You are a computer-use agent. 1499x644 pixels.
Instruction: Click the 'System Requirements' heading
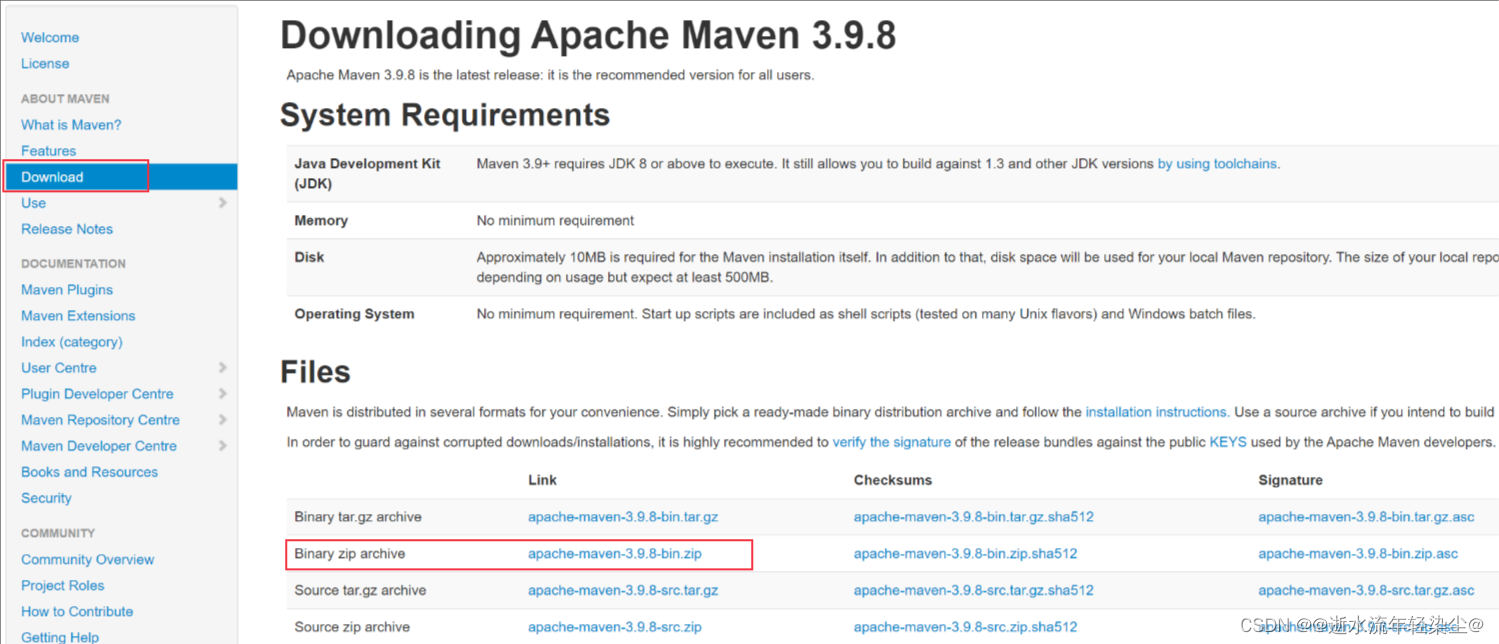[x=445, y=115]
